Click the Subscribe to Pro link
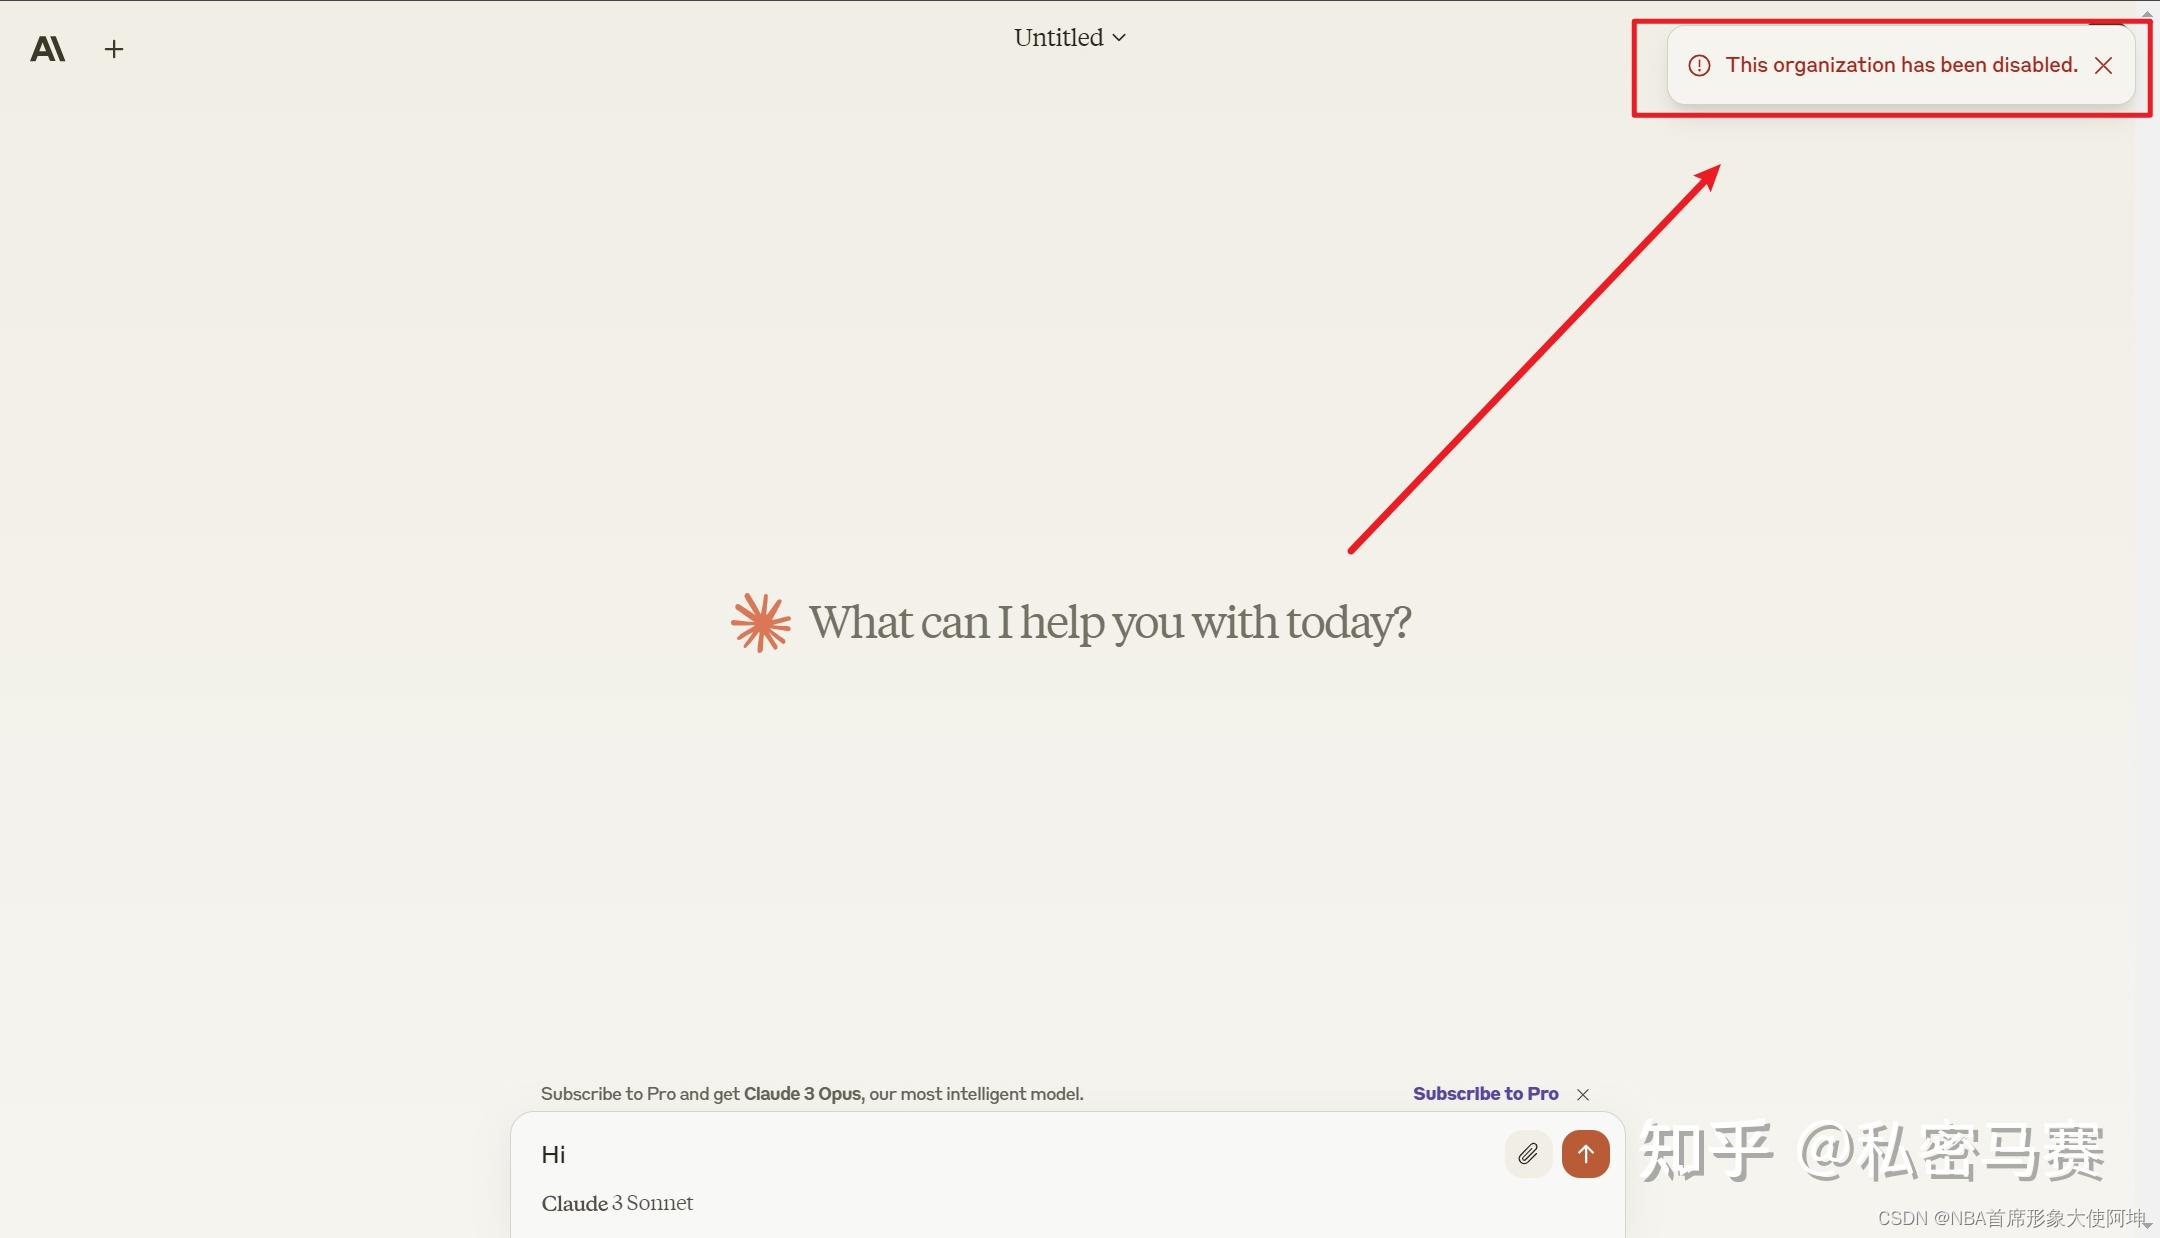2160x1238 pixels. click(x=1485, y=1094)
